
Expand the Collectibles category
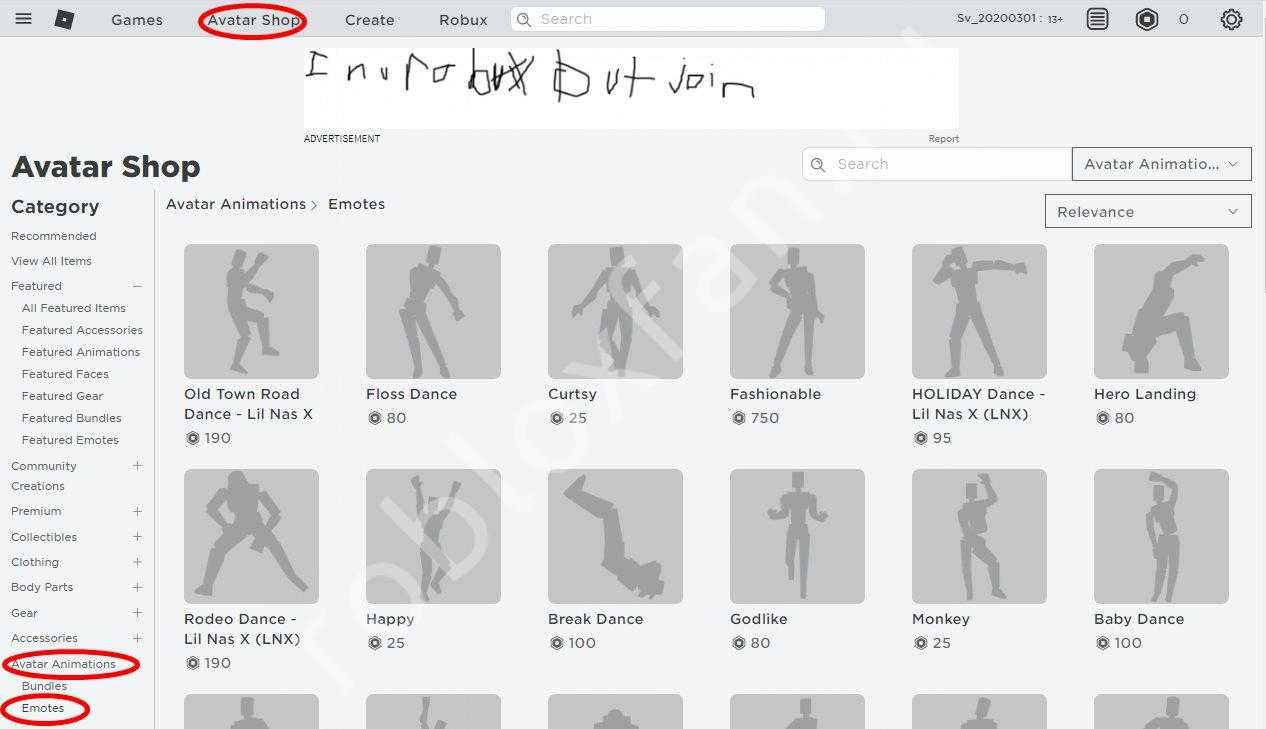click(x=137, y=537)
